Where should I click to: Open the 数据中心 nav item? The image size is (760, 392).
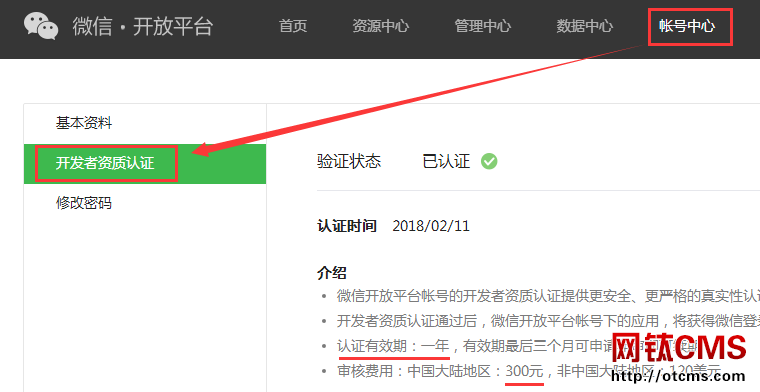tap(585, 26)
